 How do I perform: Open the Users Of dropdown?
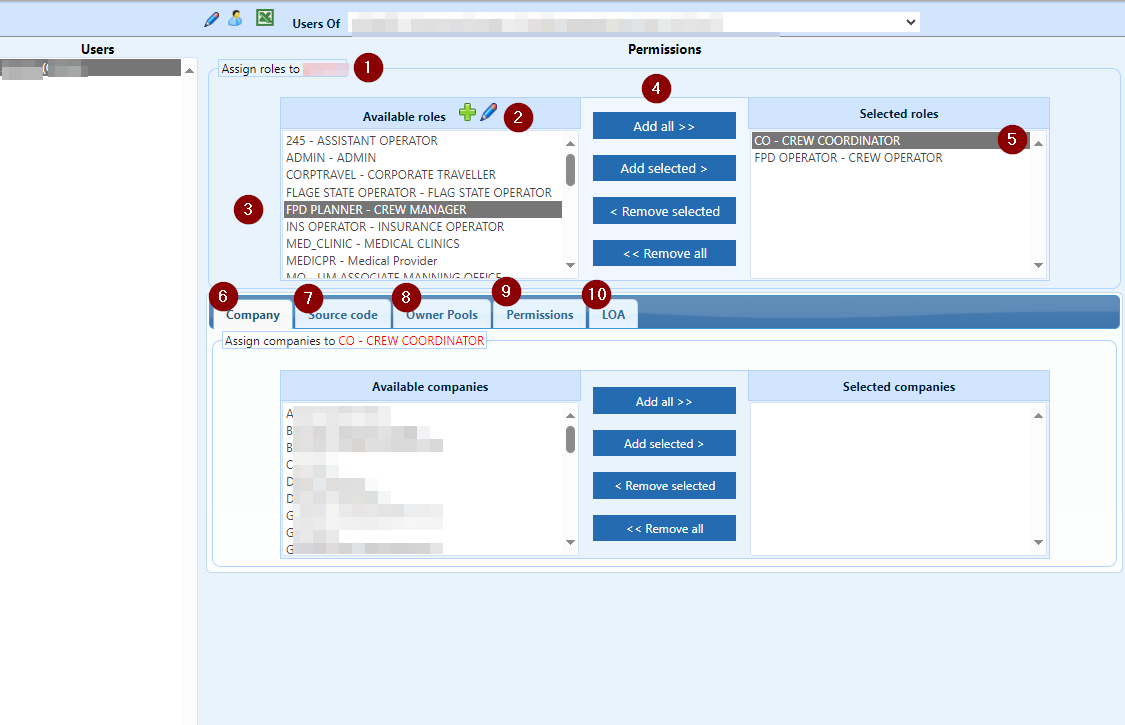[909, 21]
